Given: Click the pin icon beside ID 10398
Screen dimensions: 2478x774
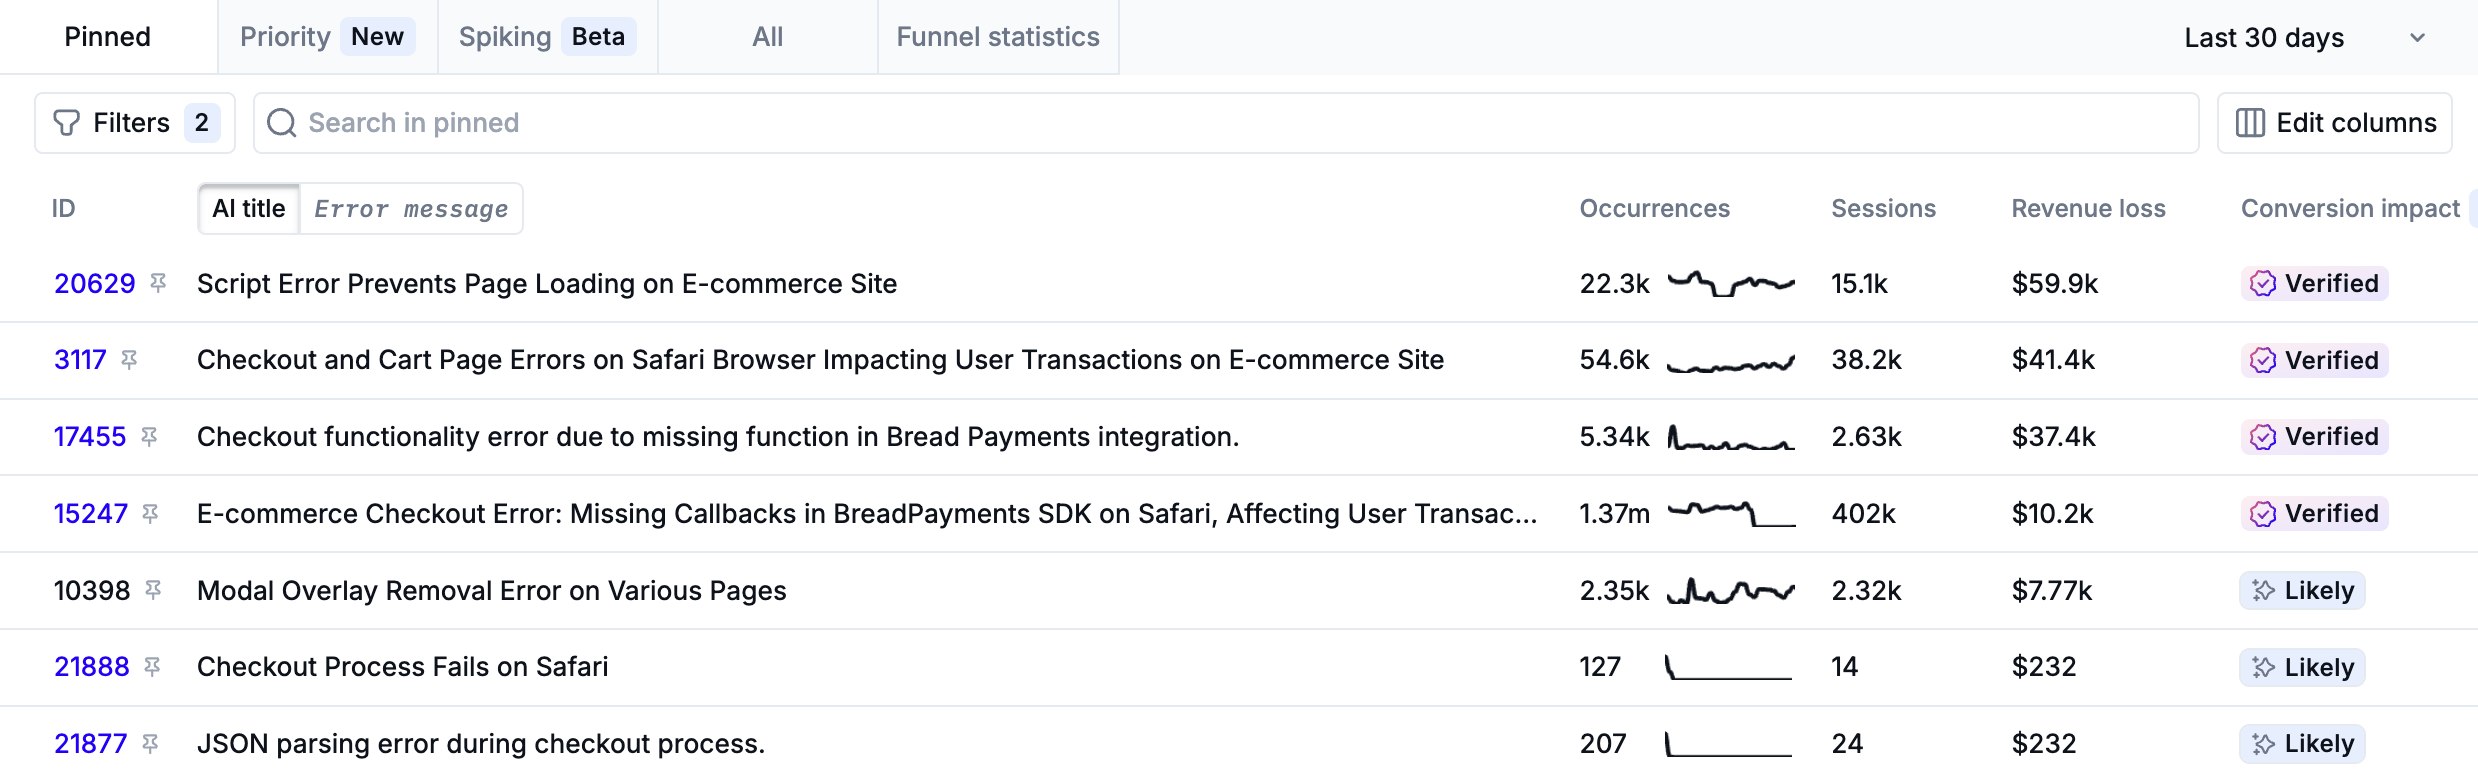Looking at the screenshot, I should click(153, 590).
